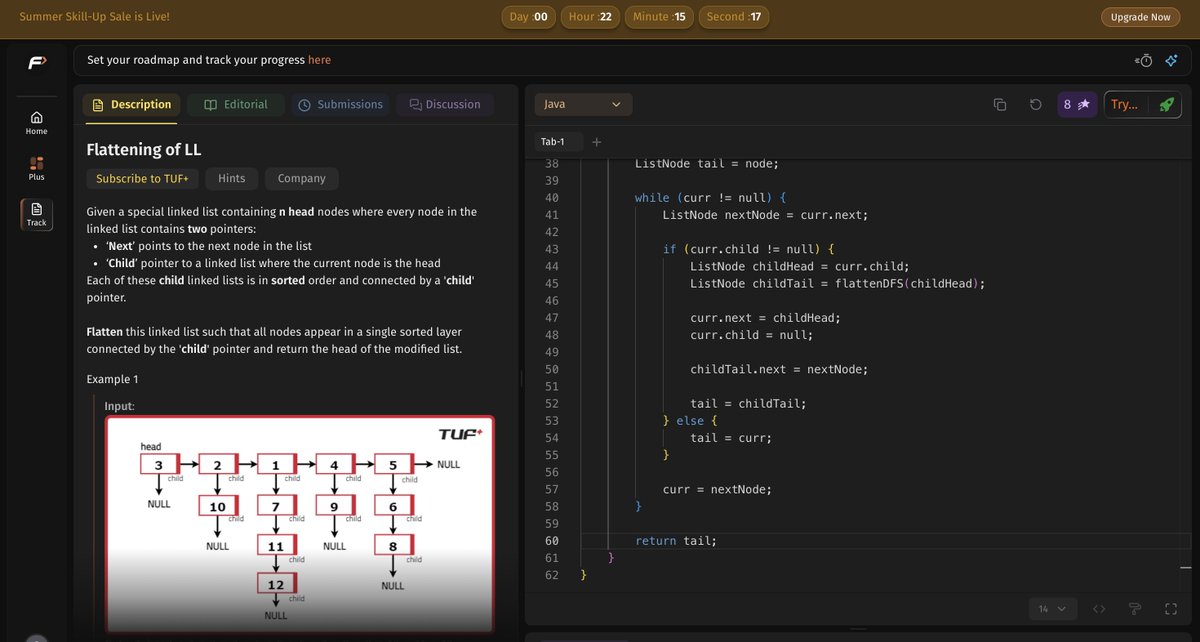Click line 'ListNode nextNode = curr.next;'
1200x642 pixels.
(765, 215)
